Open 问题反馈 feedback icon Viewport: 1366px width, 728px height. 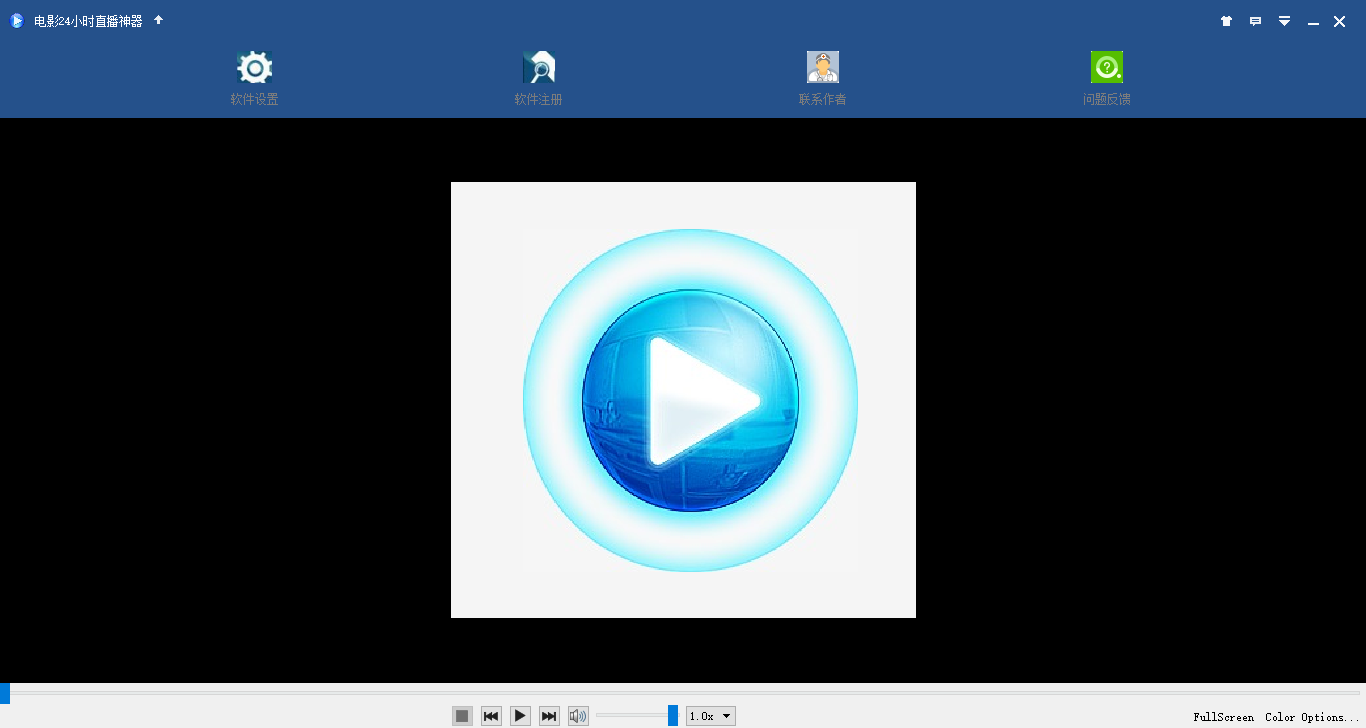tap(1106, 68)
